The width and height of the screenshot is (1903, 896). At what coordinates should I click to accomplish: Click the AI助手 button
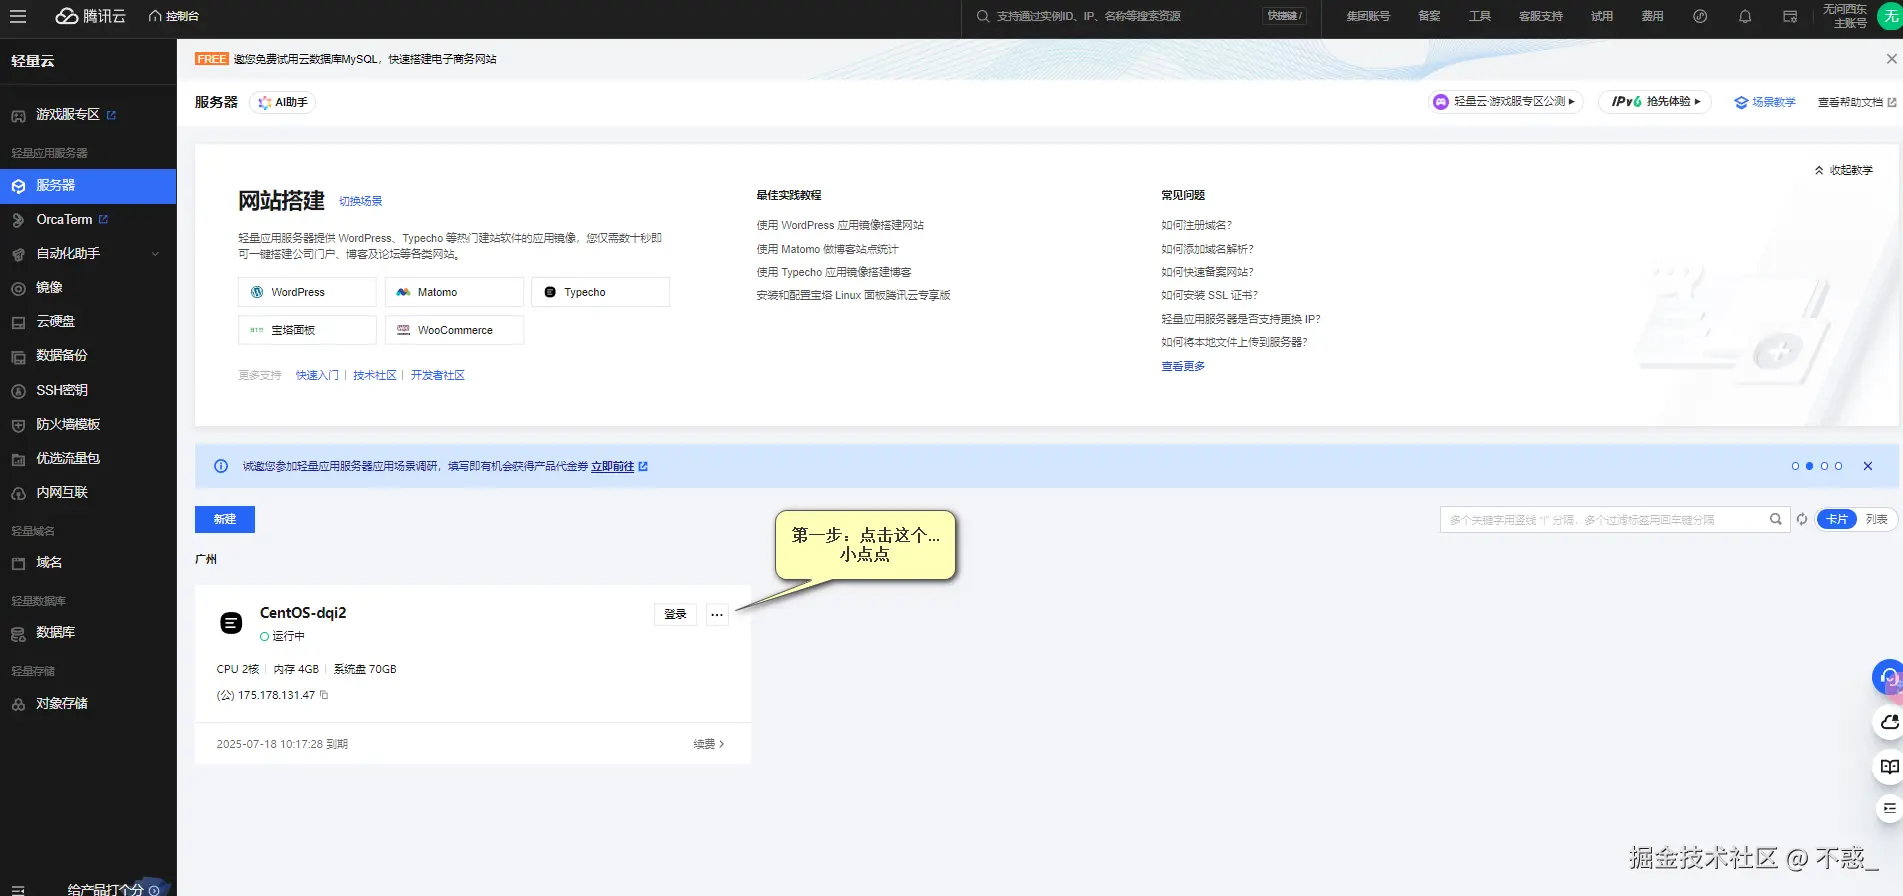pos(283,102)
